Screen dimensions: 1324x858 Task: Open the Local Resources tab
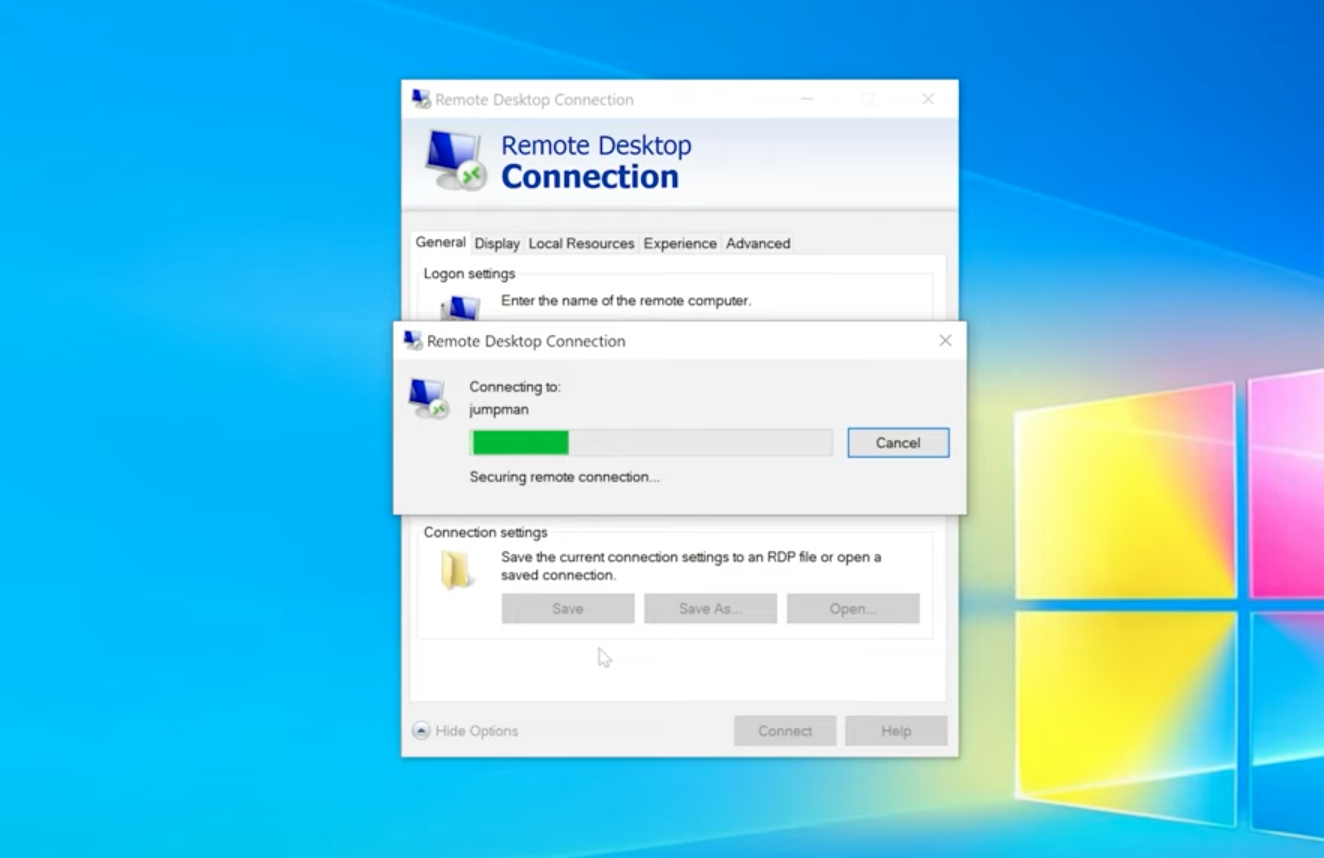[x=581, y=243]
